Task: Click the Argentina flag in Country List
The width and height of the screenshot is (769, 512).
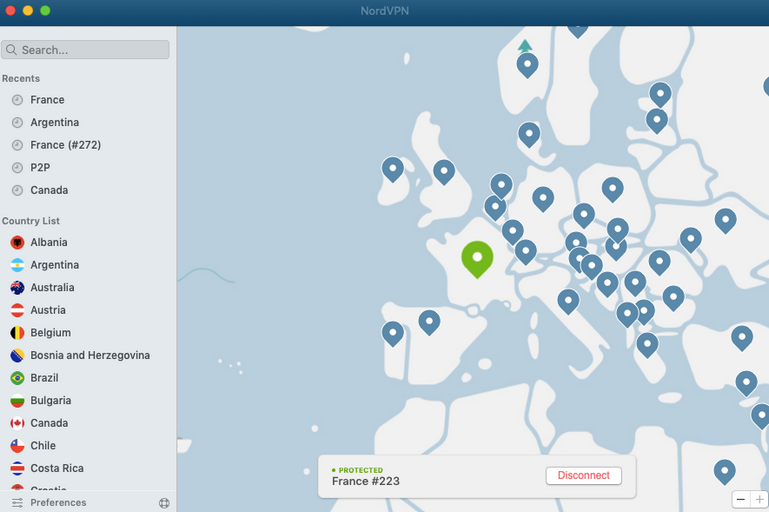Action: coord(17,265)
